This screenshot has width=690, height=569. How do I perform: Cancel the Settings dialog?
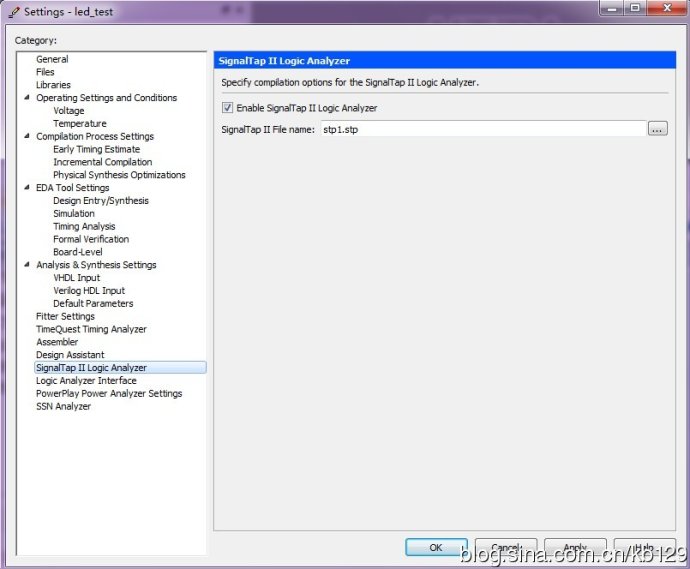tap(506, 547)
